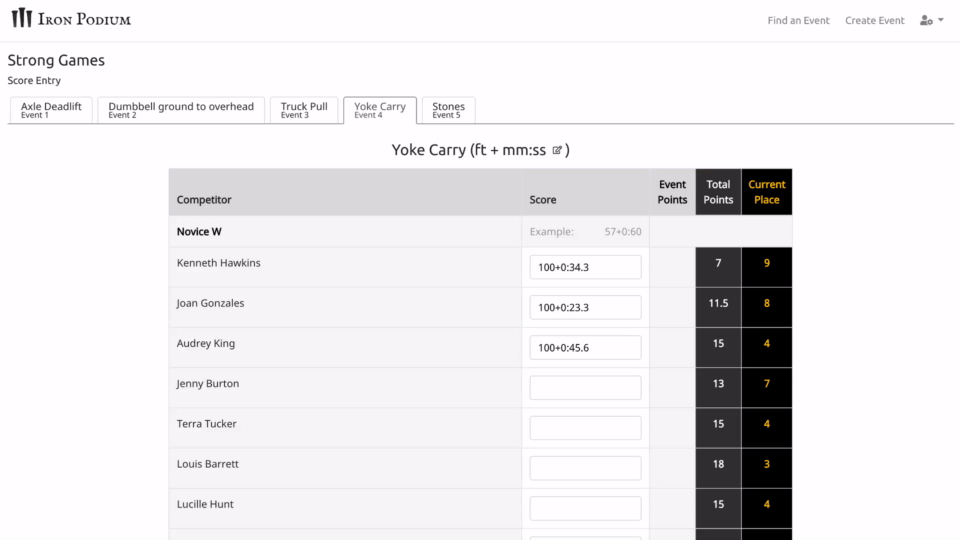Image resolution: width=960 pixels, height=540 pixels.
Task: Click the name Lucille Hunt
Action: pyautogui.click(x=205, y=504)
